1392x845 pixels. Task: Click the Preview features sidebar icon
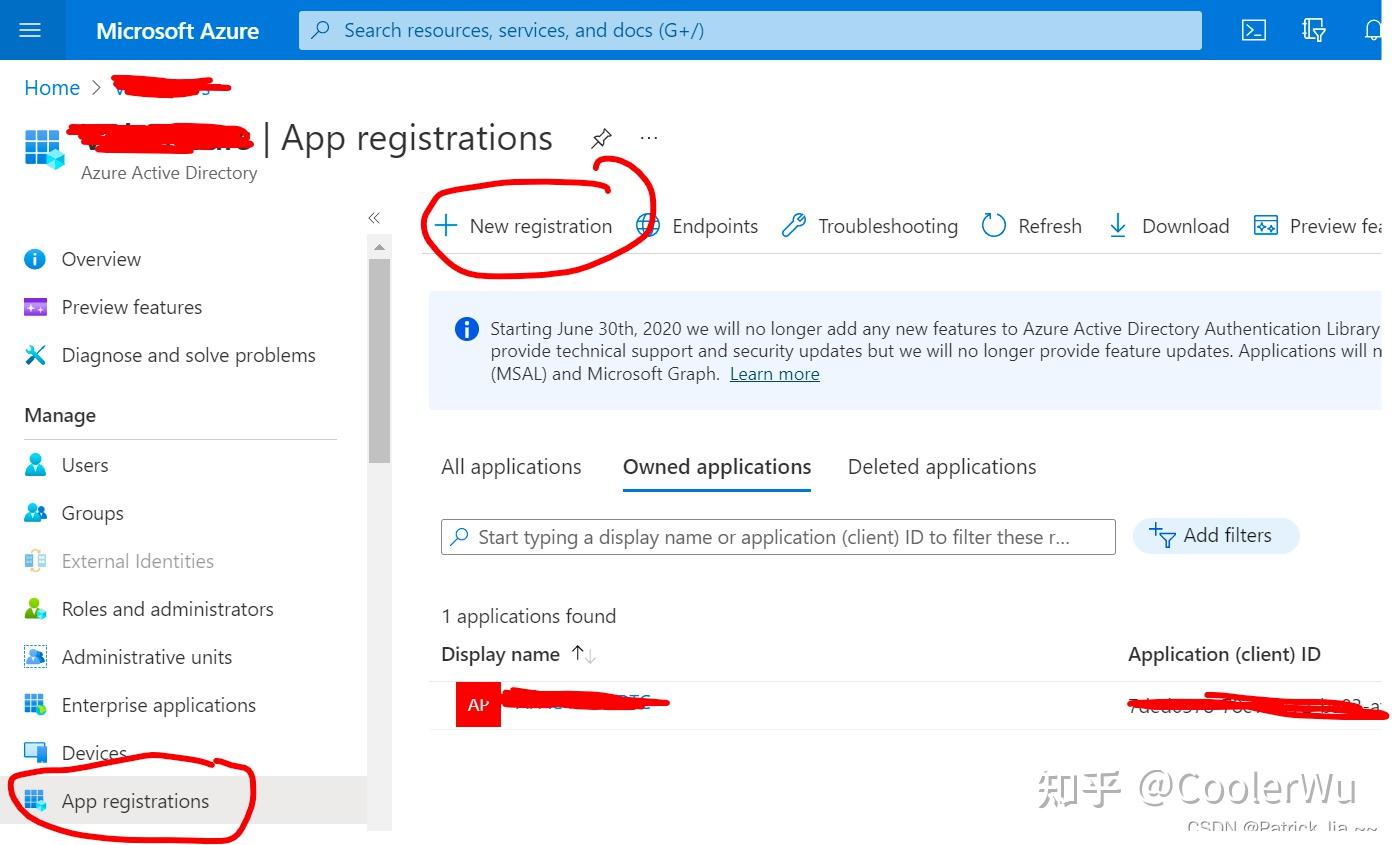(x=35, y=307)
